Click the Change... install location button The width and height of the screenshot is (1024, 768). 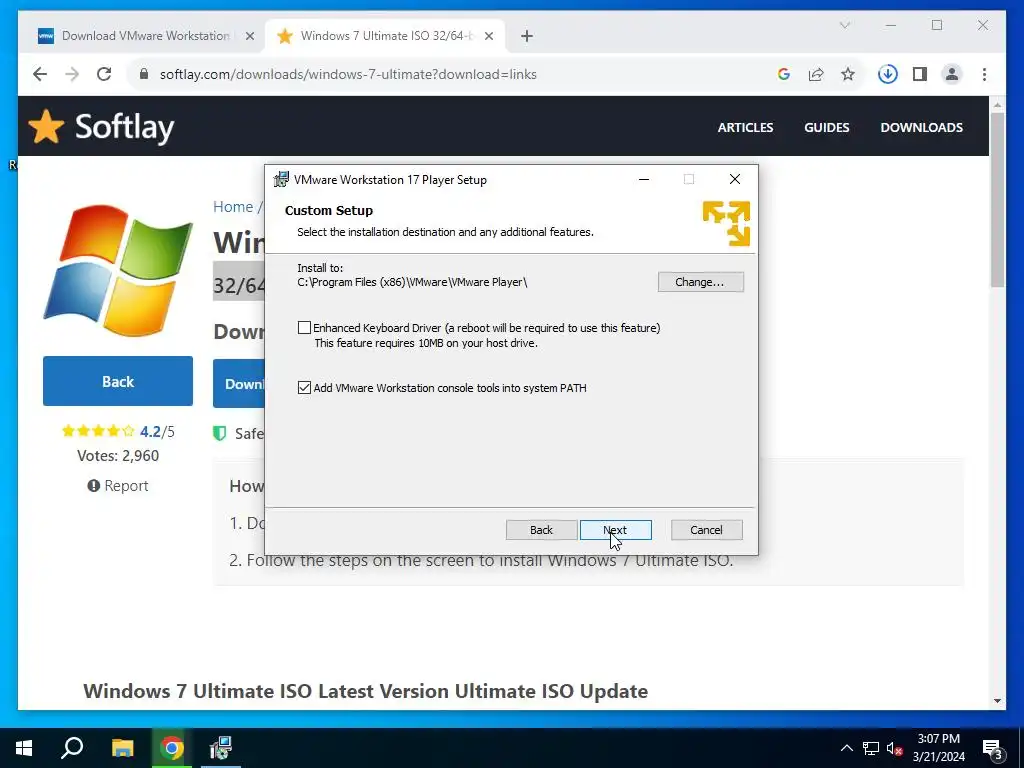point(700,282)
